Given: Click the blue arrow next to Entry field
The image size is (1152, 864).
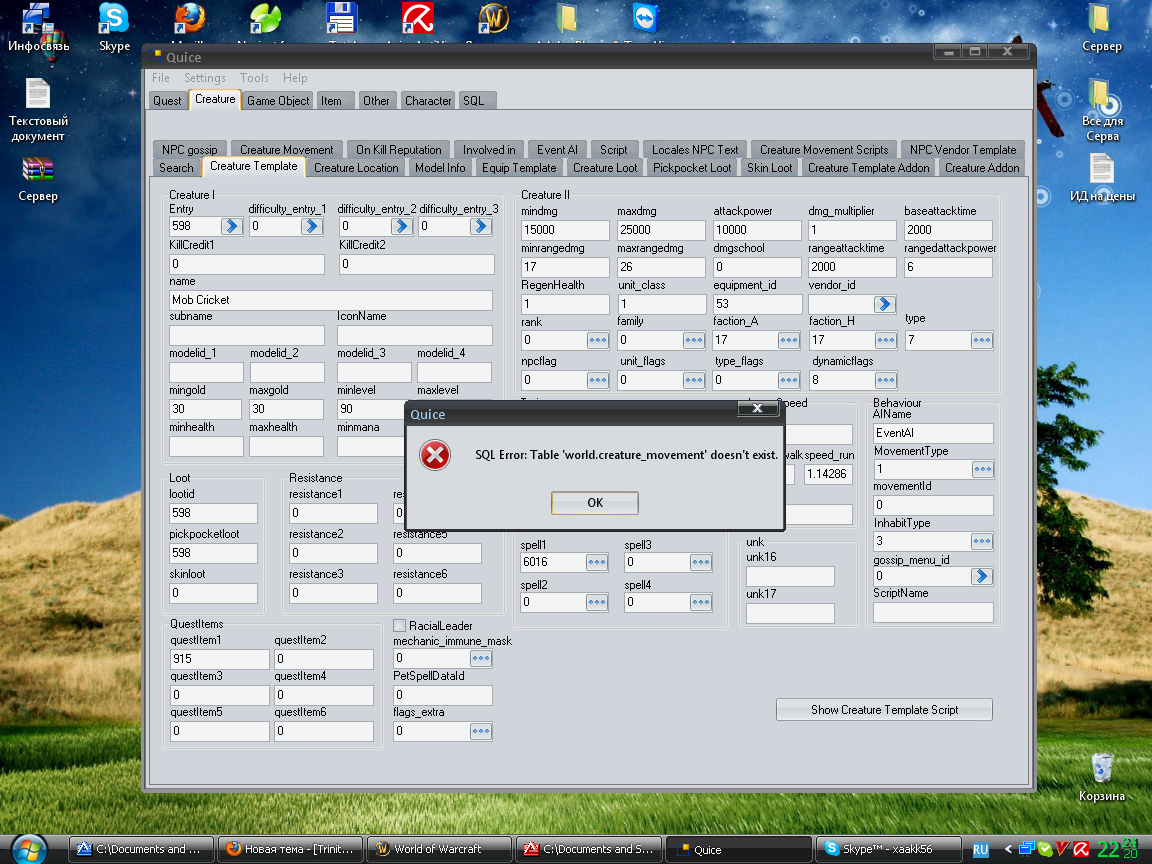Looking at the screenshot, I should 231,226.
